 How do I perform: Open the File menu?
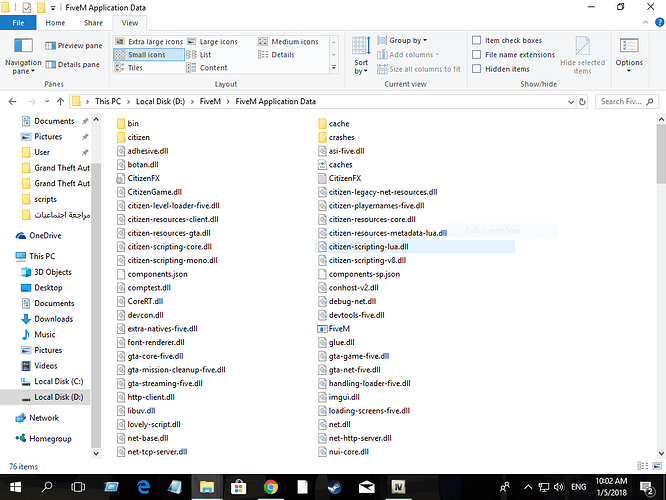tap(18, 23)
